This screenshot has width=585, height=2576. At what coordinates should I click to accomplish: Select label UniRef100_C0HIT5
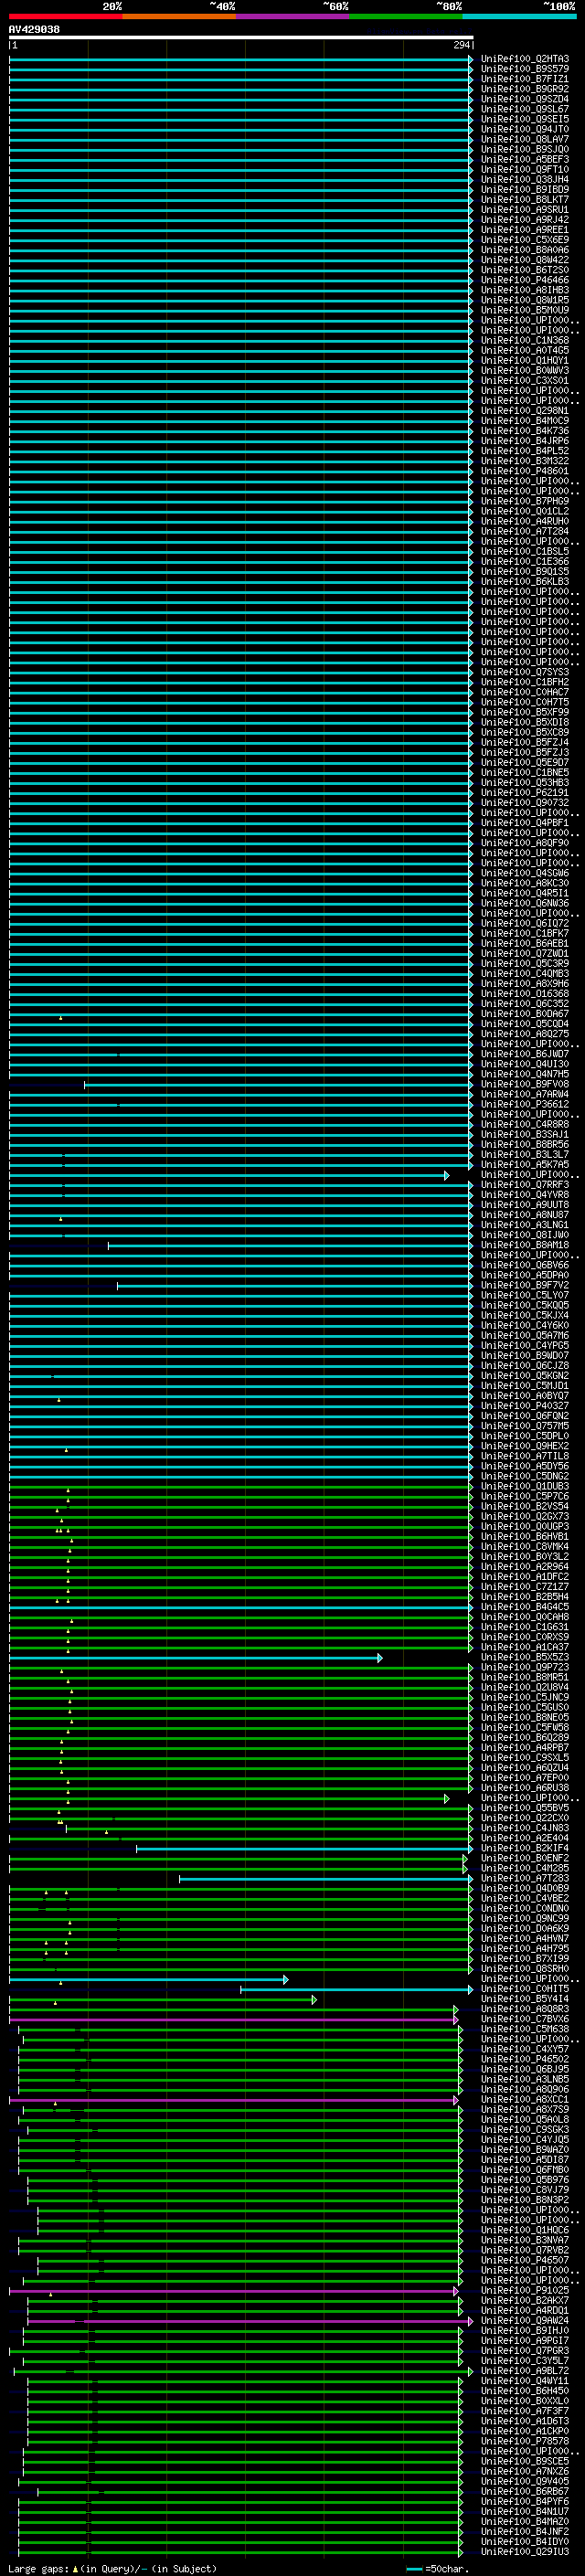[x=525, y=1989]
